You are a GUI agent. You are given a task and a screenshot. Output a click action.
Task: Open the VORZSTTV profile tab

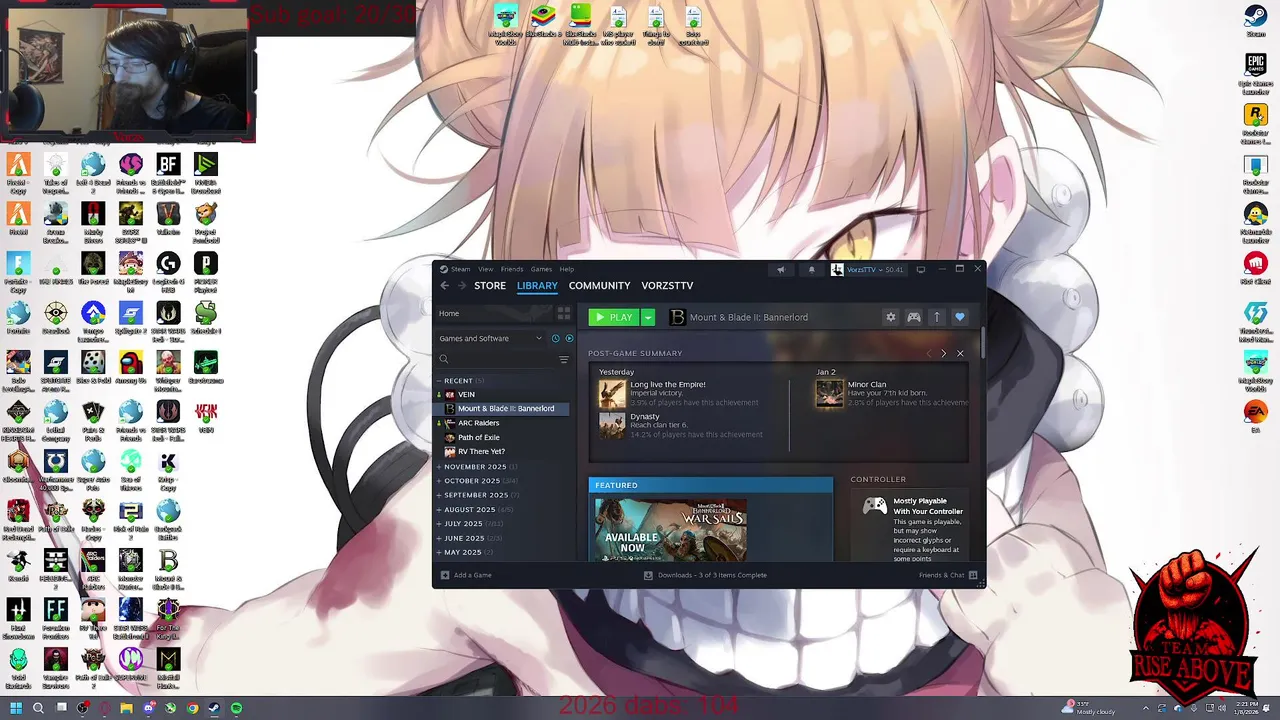(x=667, y=286)
